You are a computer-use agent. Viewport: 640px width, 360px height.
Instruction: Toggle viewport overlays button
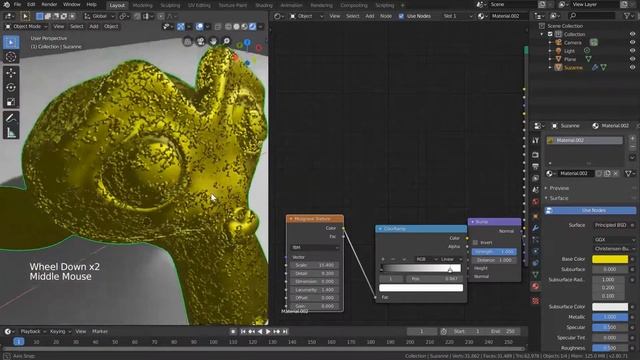tap(199, 27)
